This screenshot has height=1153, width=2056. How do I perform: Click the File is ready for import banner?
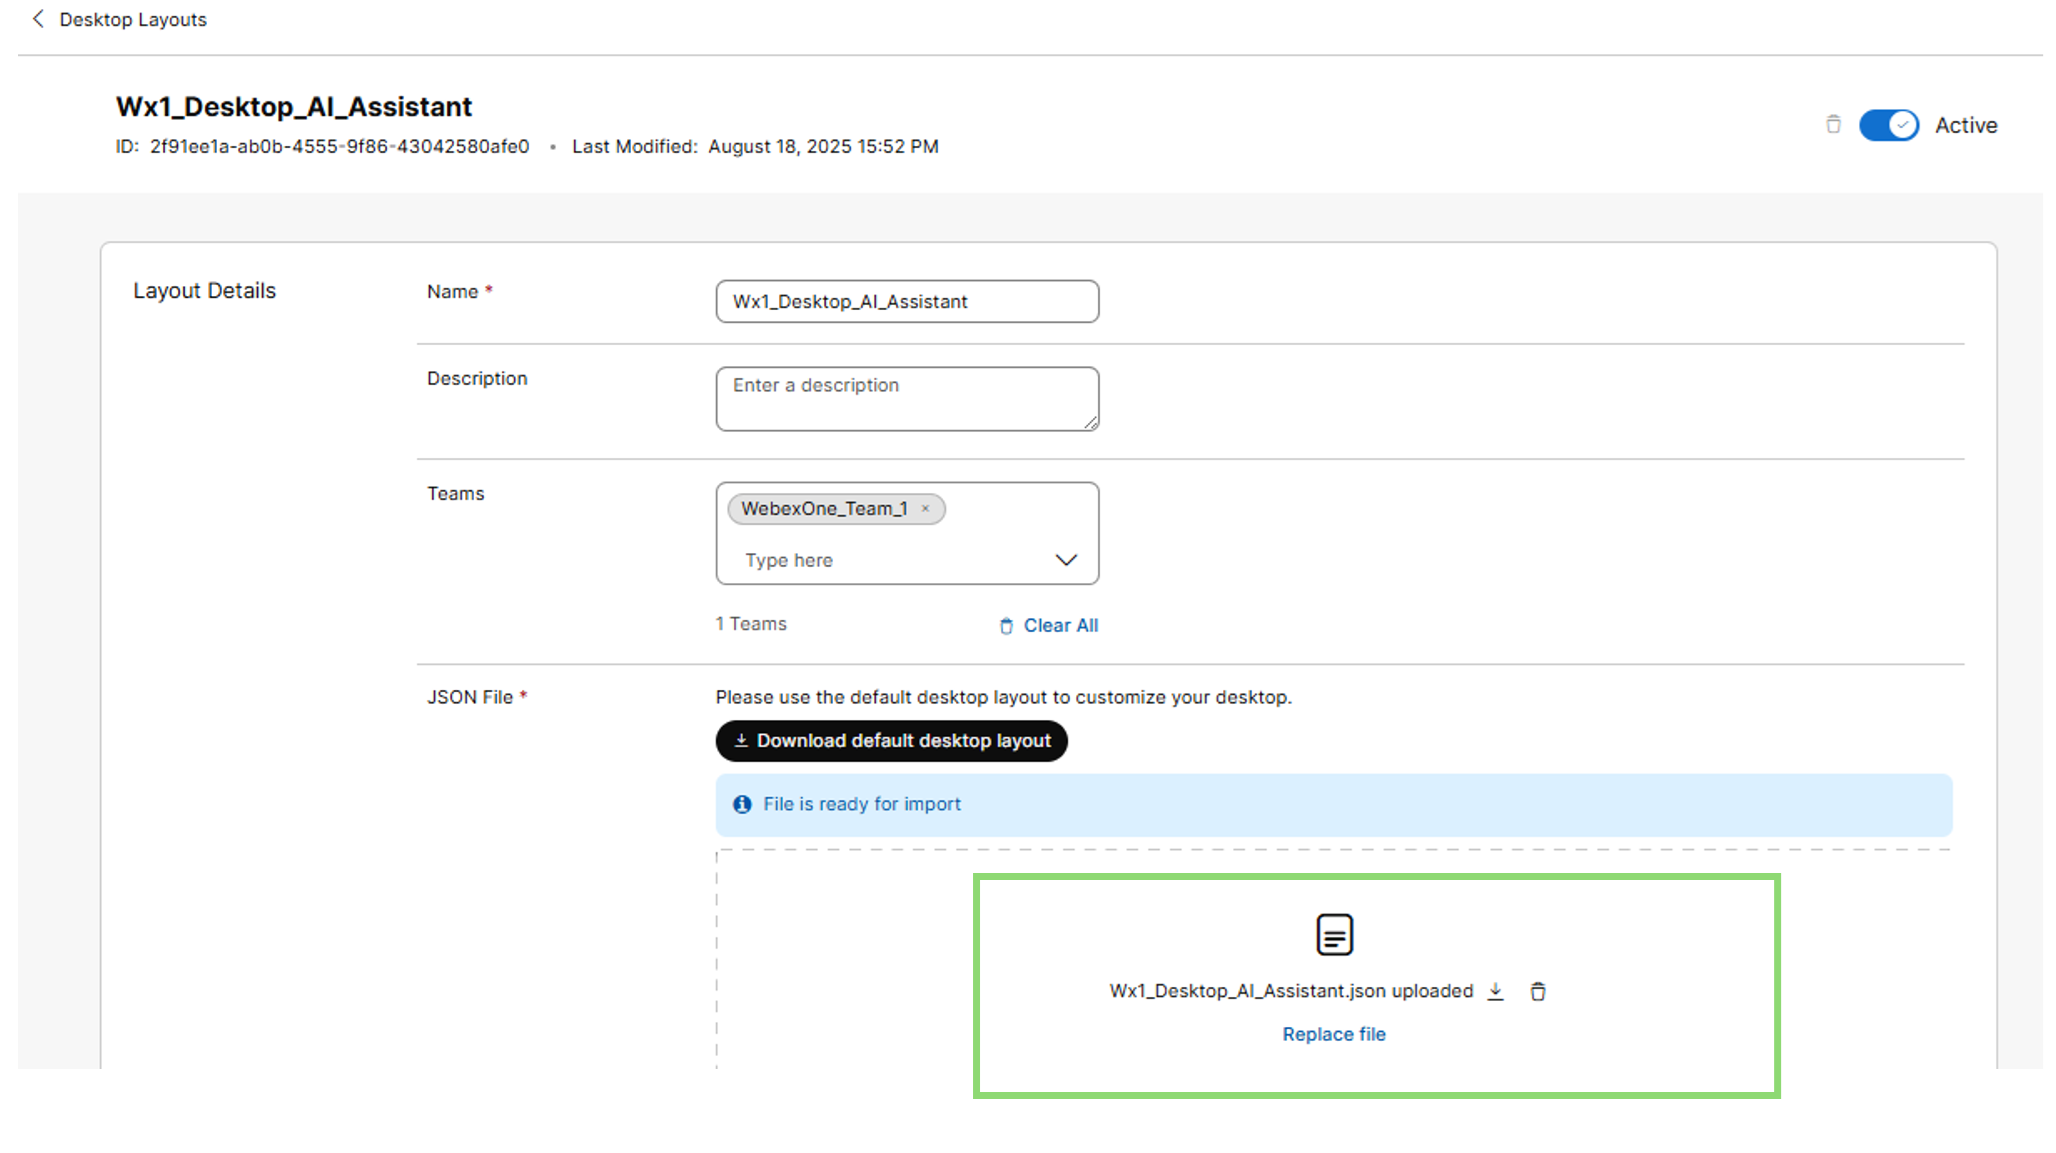click(1333, 805)
